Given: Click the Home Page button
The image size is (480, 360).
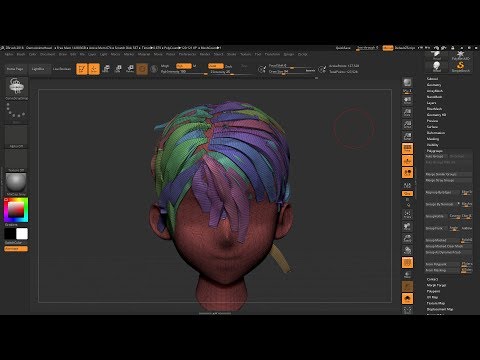Looking at the screenshot, I should (15, 69).
